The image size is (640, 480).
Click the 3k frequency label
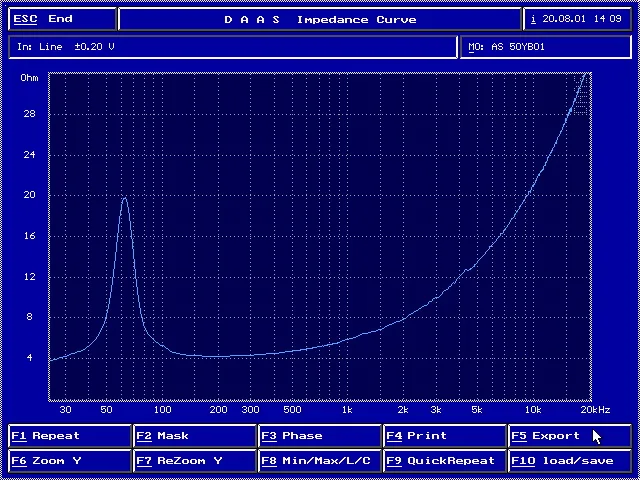pyautogui.click(x=436, y=409)
